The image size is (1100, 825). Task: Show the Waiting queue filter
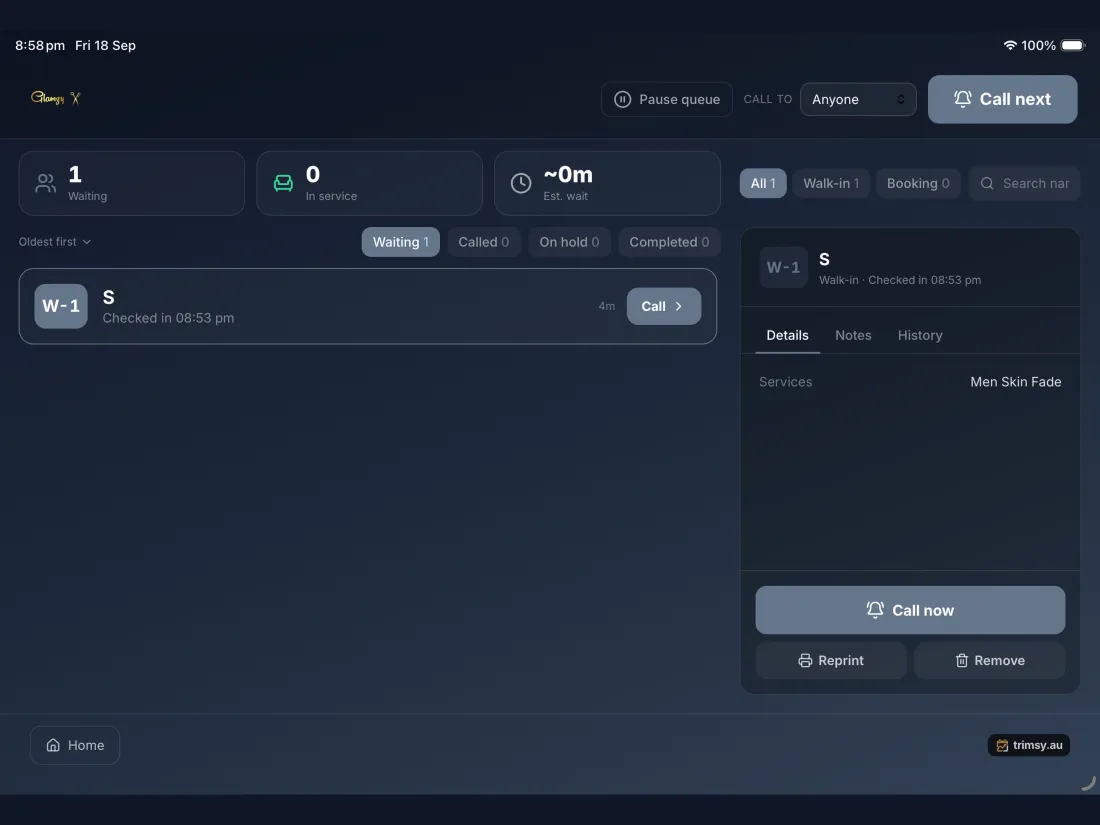[x=401, y=242]
